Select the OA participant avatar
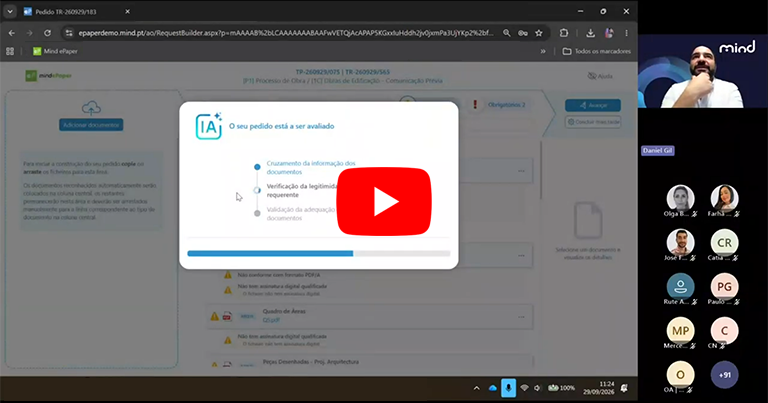The height and width of the screenshot is (403, 768). pos(680,375)
